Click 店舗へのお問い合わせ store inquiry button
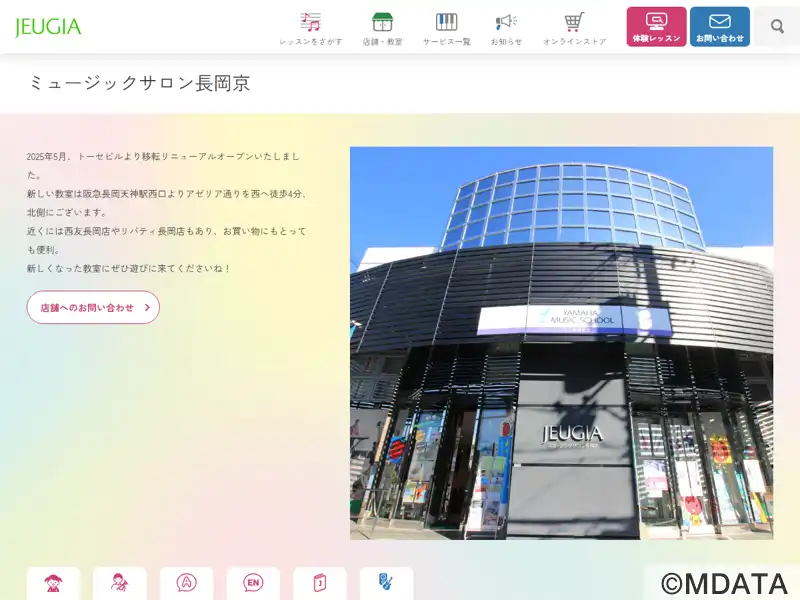This screenshot has height=600, width=800. click(93, 307)
